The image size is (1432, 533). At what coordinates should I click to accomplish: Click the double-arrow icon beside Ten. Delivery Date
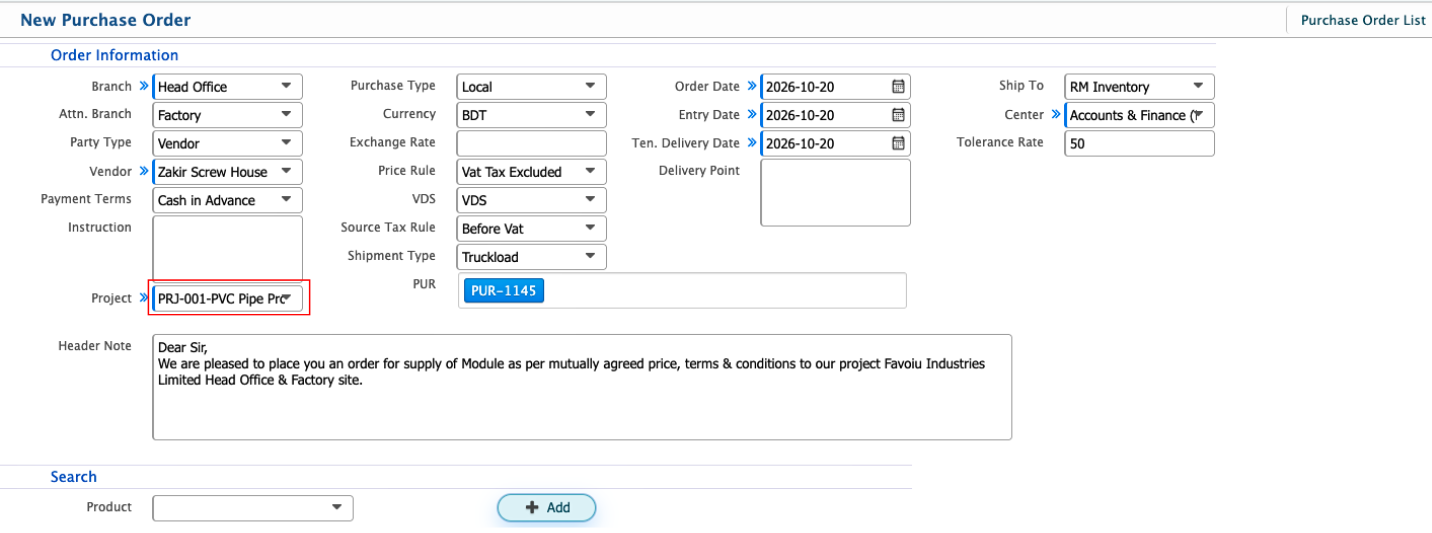point(751,142)
